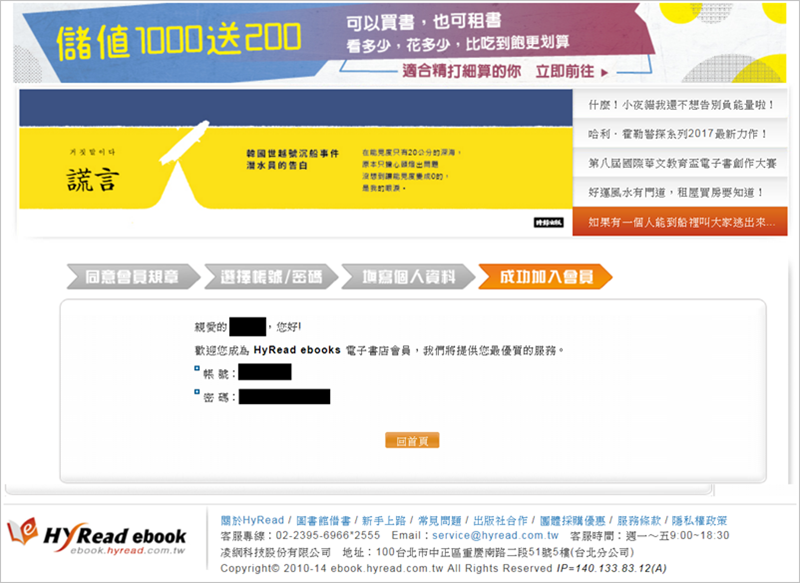The height and width of the screenshot is (583, 800).
Task: Select the 什麼！小夜貓 headline item
Action: (680, 104)
